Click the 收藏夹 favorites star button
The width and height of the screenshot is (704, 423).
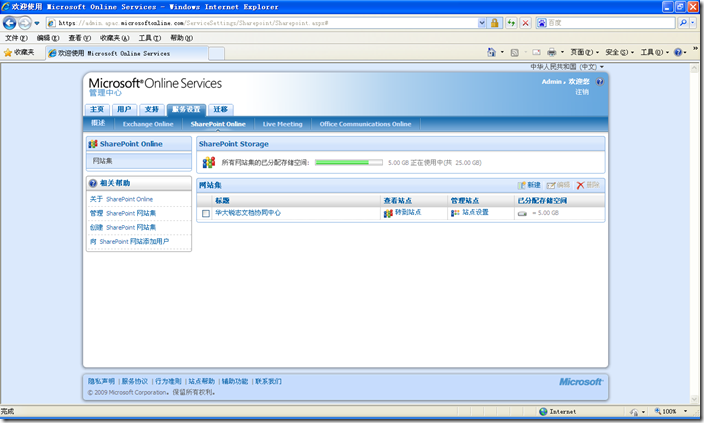(x=19, y=53)
